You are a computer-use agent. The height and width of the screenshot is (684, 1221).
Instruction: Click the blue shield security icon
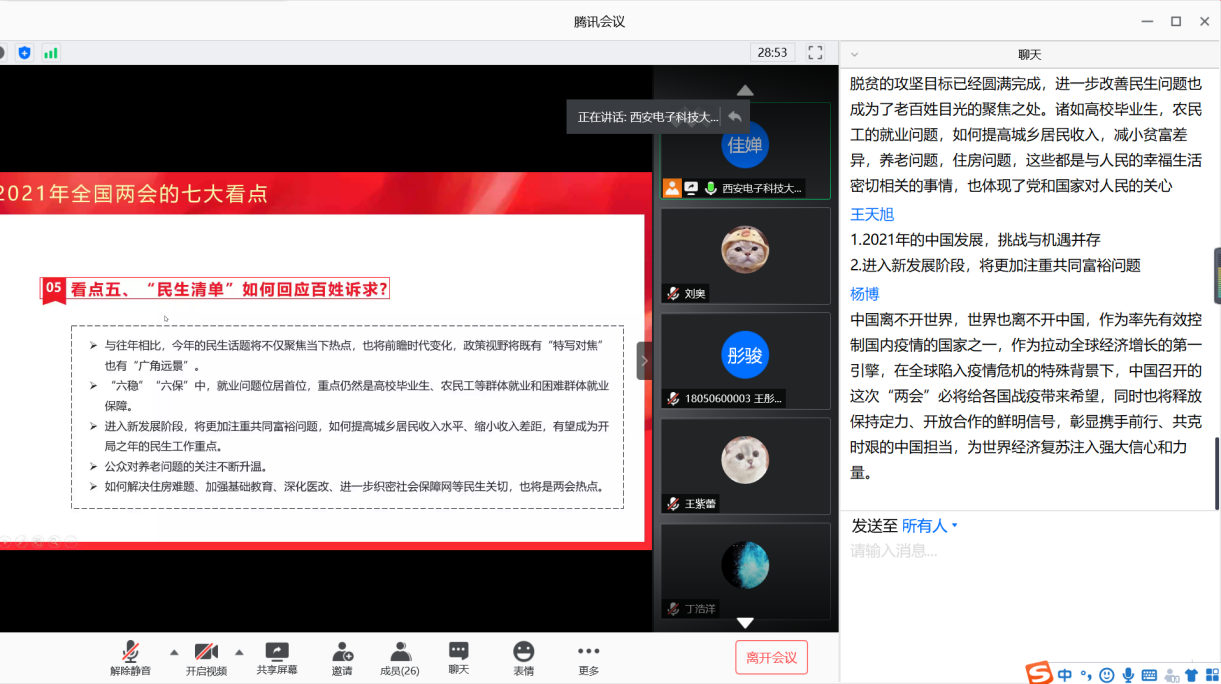(x=24, y=52)
